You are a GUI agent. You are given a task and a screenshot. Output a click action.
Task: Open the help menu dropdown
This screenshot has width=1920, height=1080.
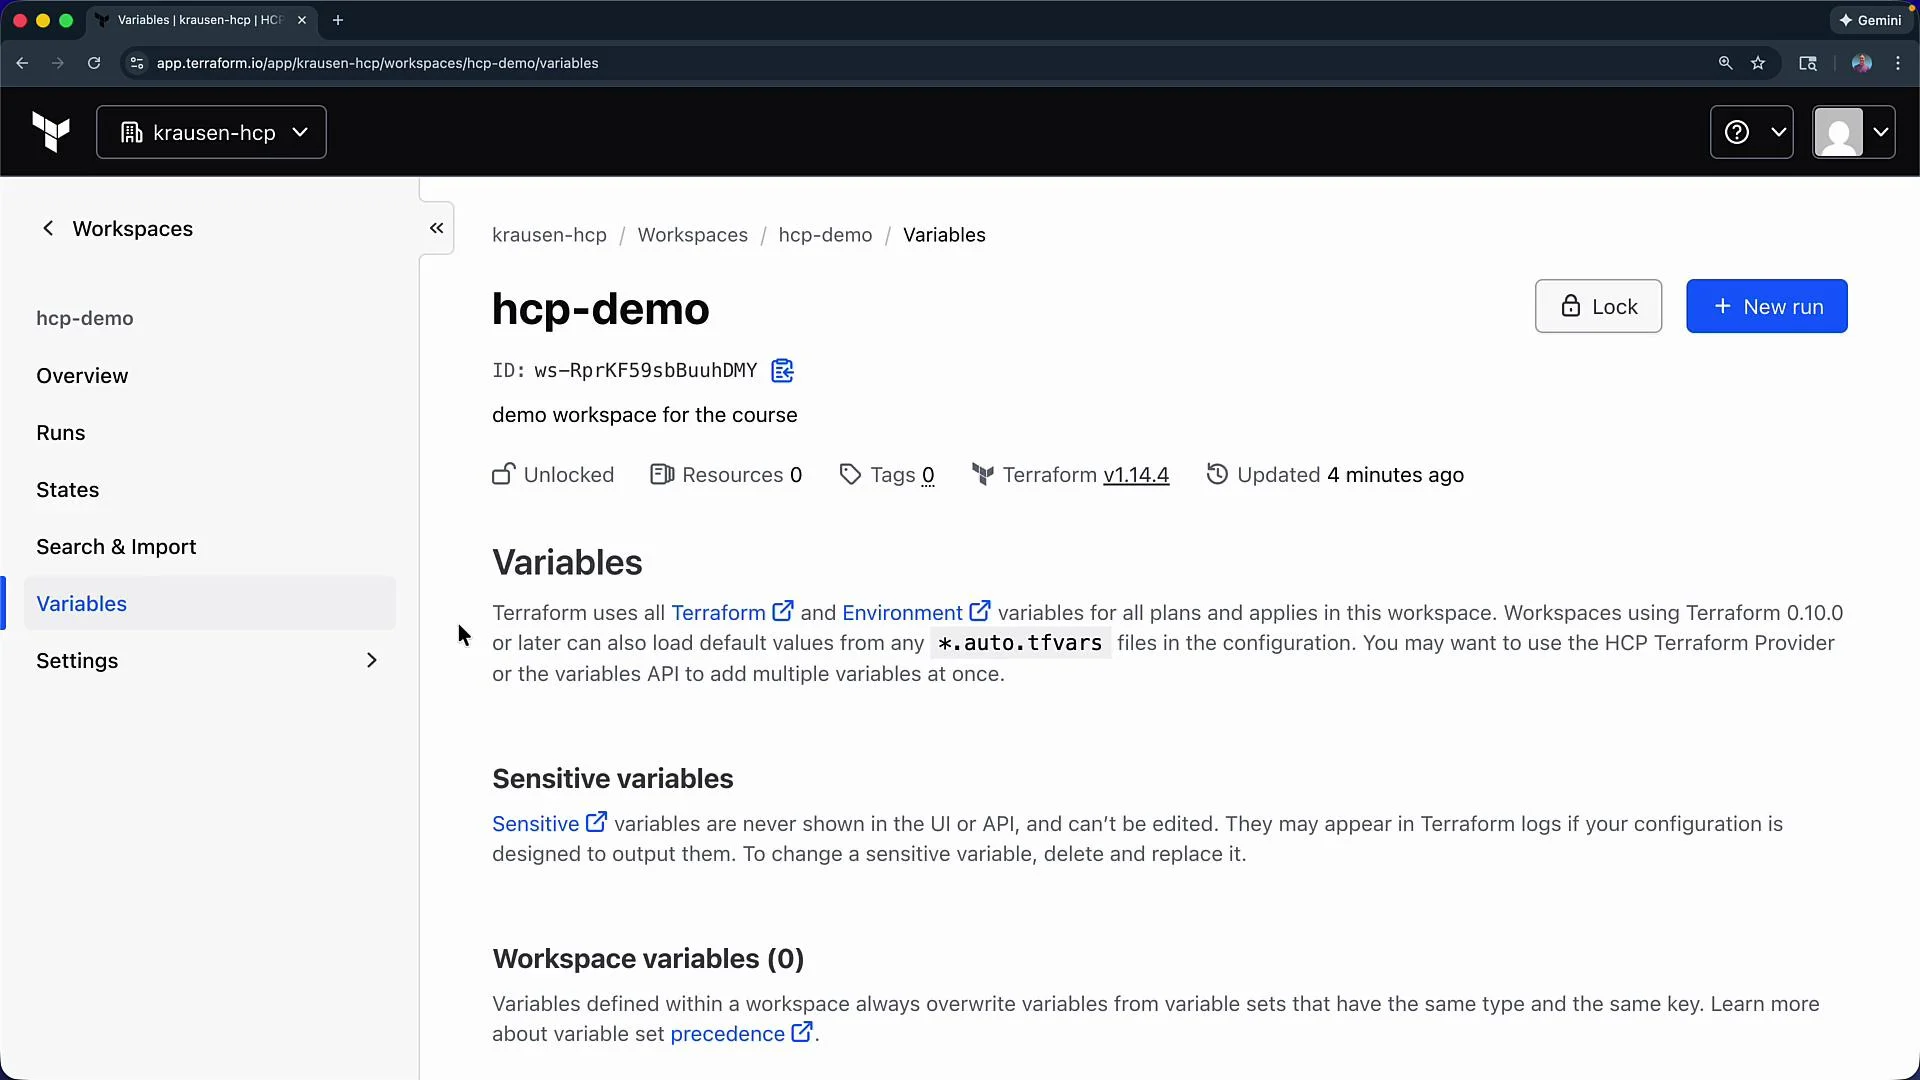tap(1752, 132)
